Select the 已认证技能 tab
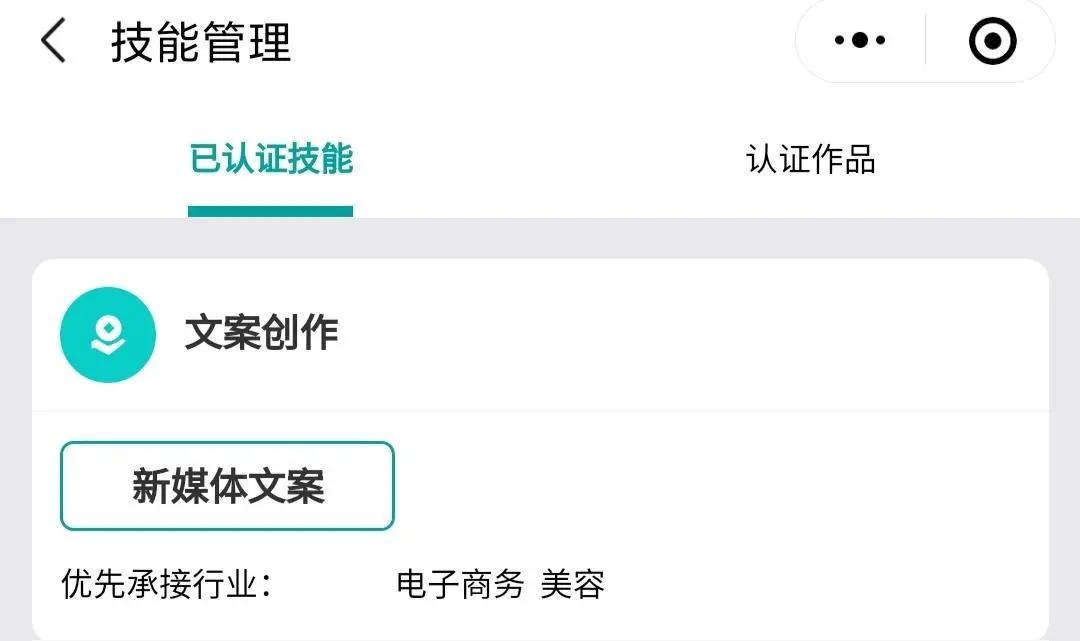Image resolution: width=1080 pixels, height=641 pixels. coord(270,160)
